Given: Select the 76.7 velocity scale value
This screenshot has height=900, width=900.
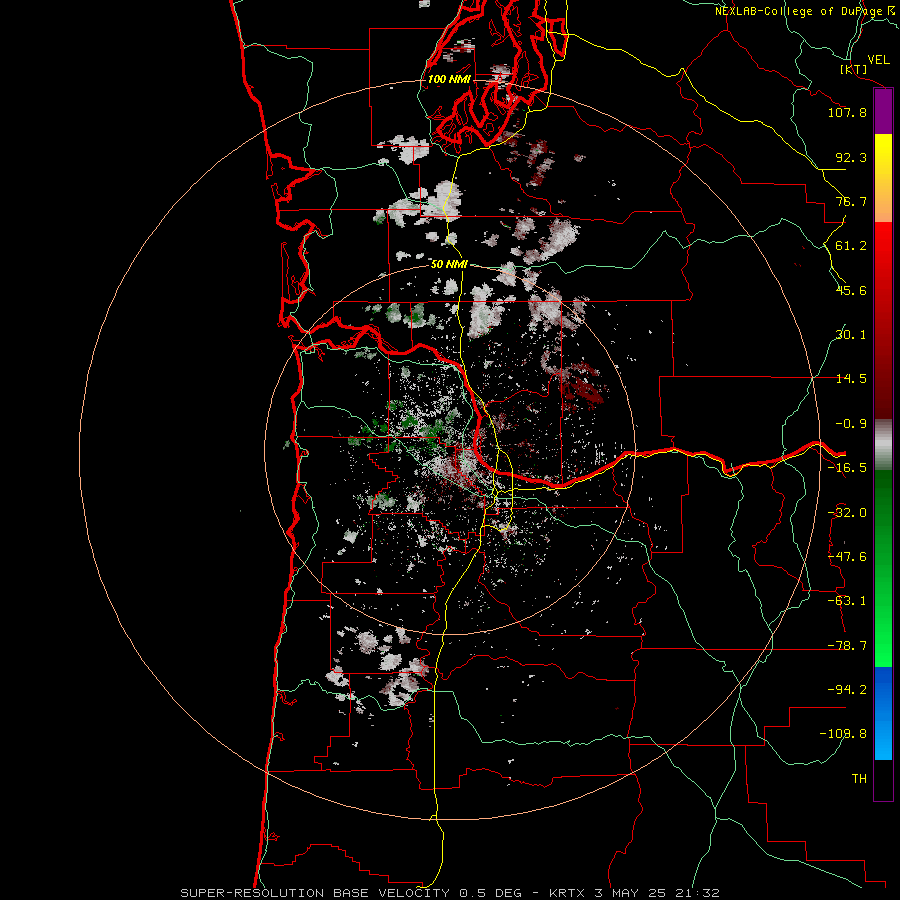Looking at the screenshot, I should 851,201.
